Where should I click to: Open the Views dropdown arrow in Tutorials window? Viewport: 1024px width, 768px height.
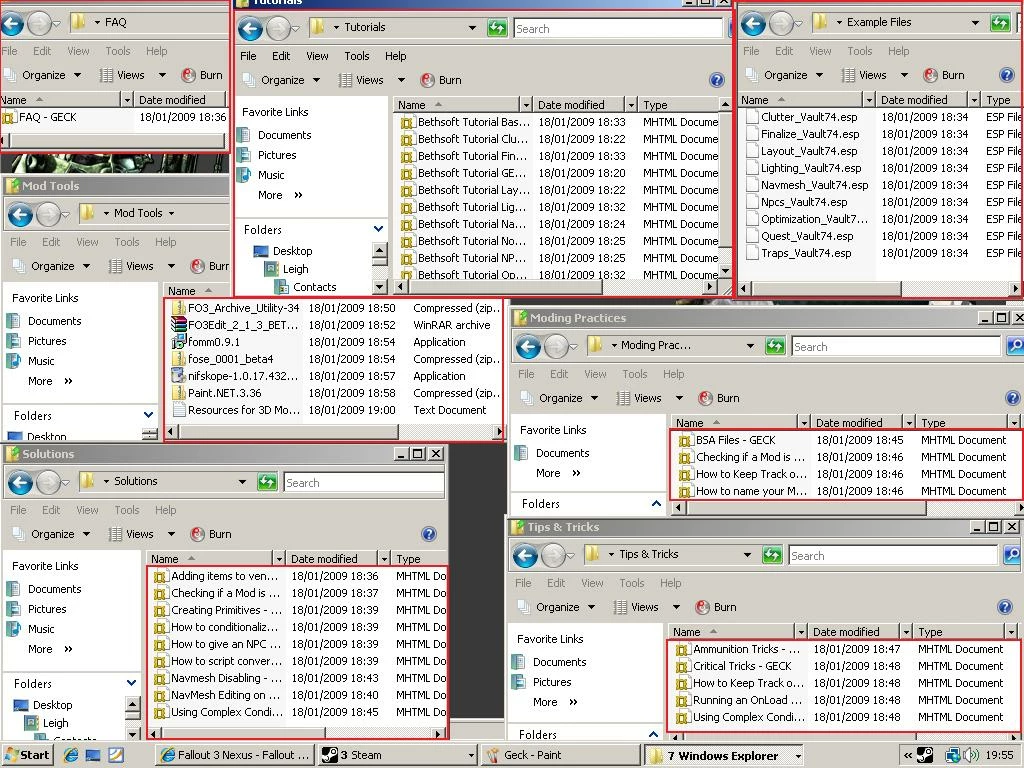tap(401, 80)
